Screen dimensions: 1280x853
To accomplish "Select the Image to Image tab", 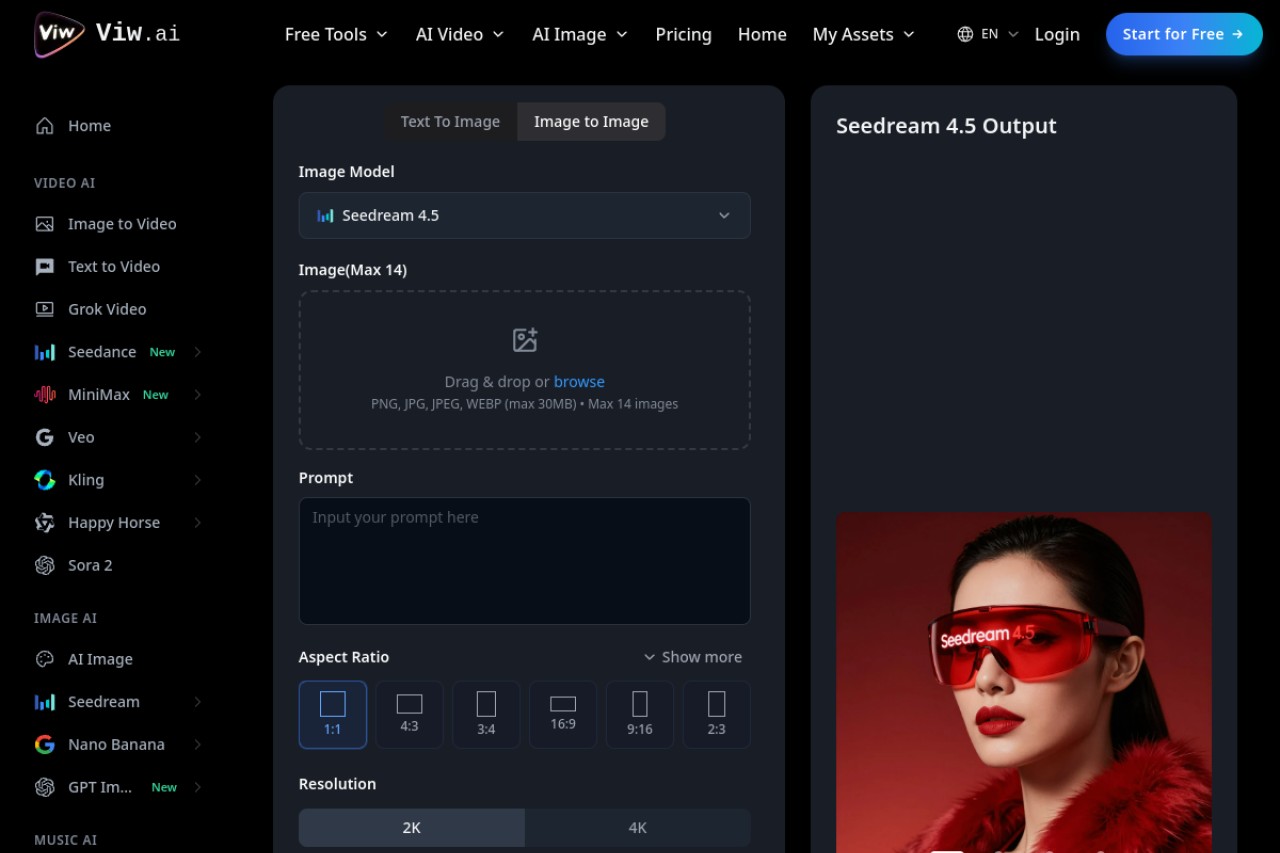I will coord(591,121).
